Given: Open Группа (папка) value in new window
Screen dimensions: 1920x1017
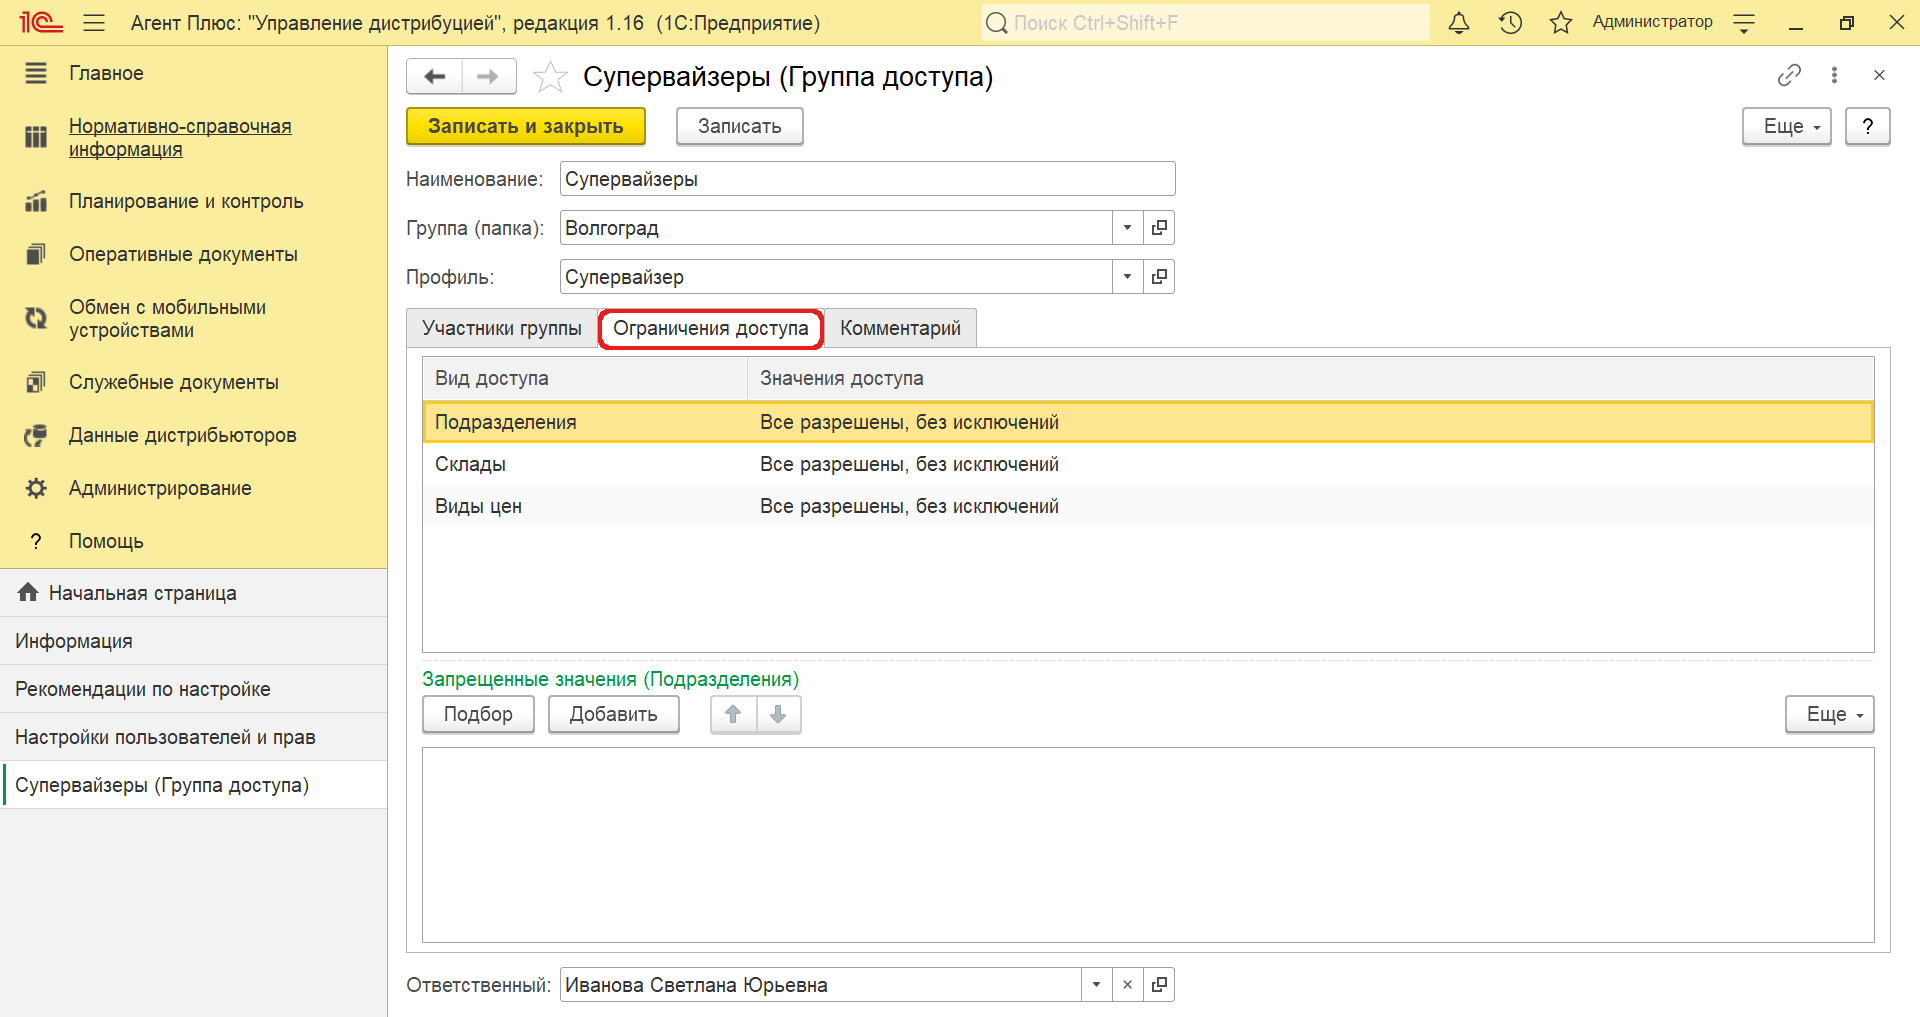Looking at the screenshot, I should (x=1159, y=228).
